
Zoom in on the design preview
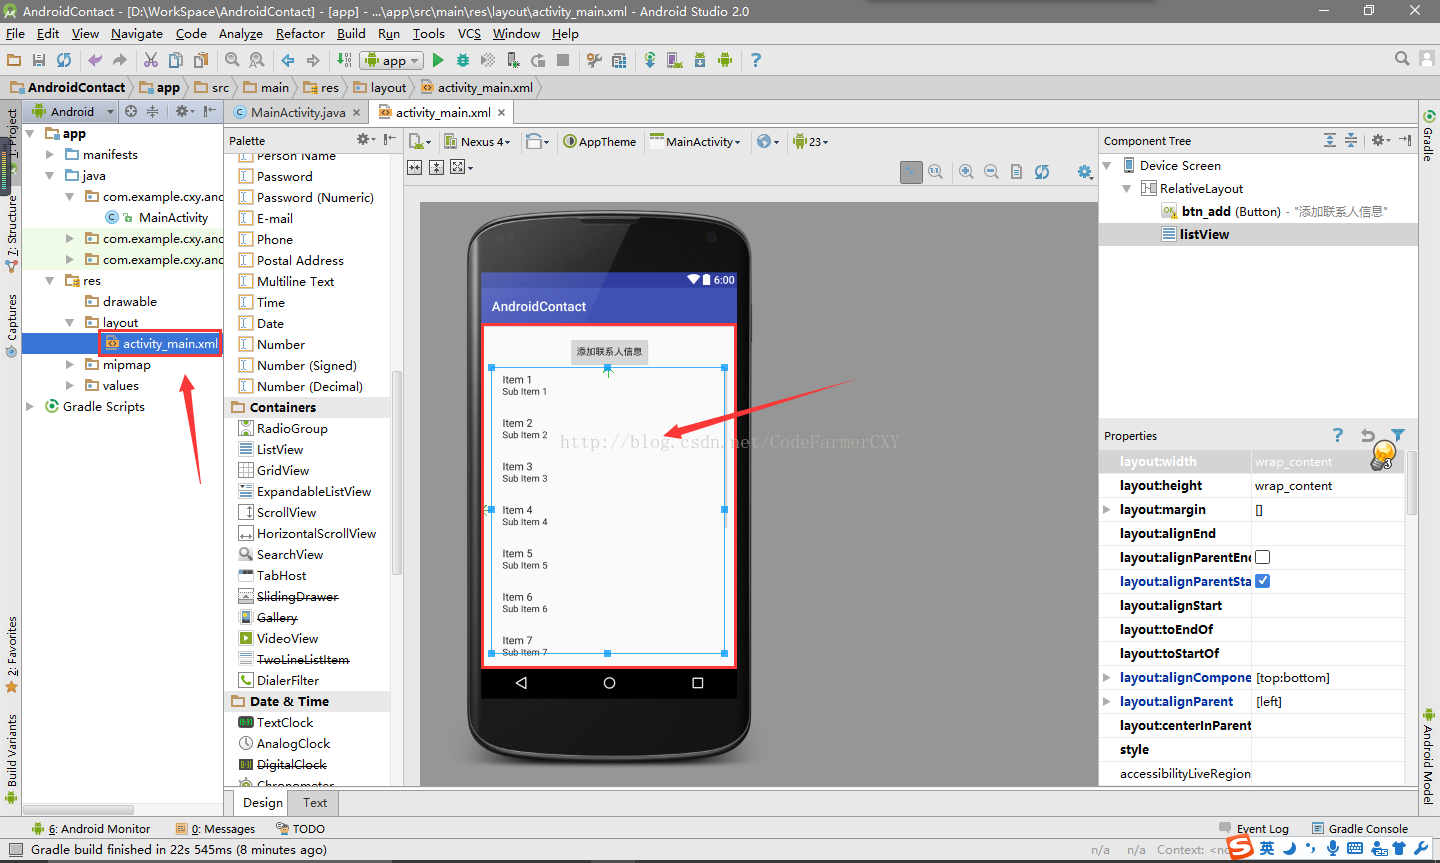[x=966, y=172]
